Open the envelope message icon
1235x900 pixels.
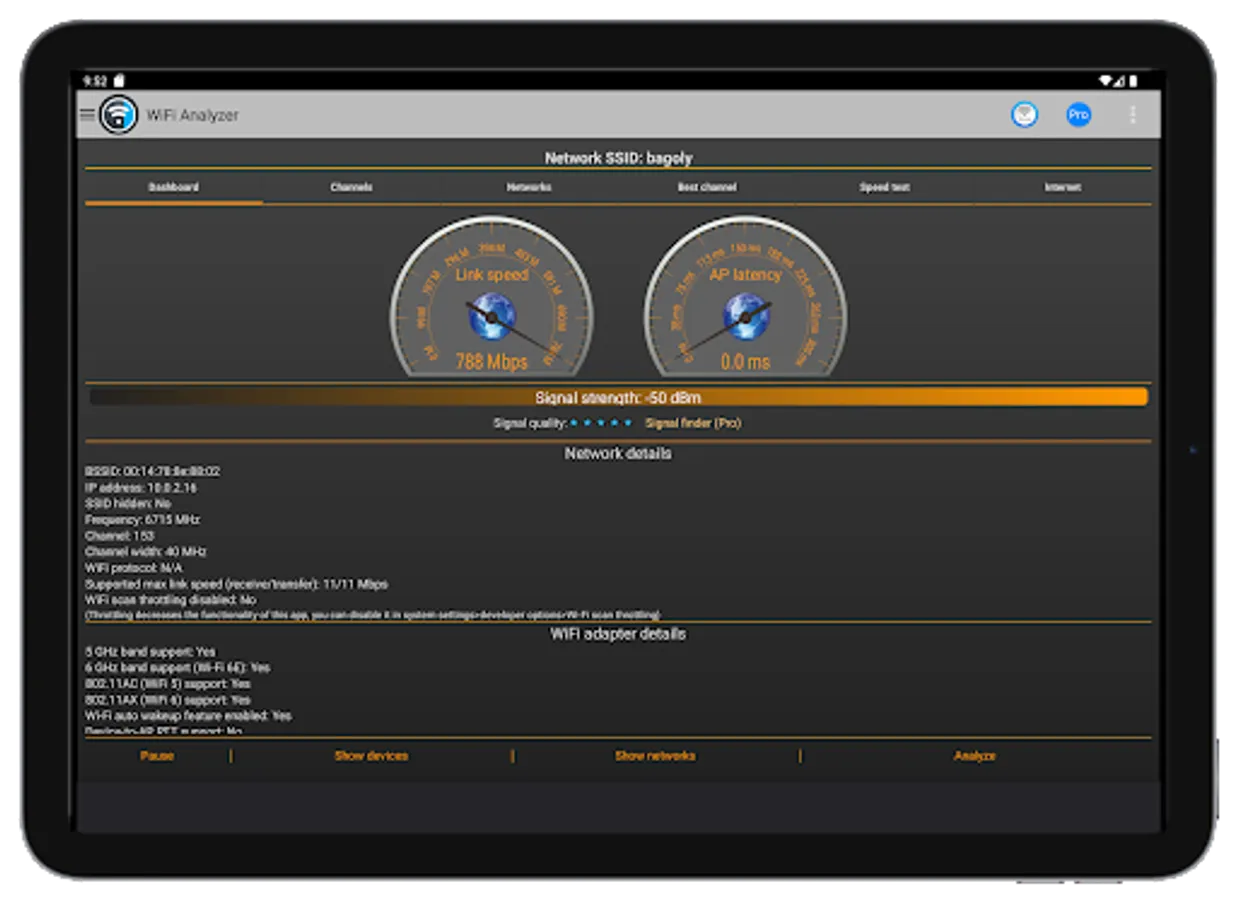(1024, 115)
